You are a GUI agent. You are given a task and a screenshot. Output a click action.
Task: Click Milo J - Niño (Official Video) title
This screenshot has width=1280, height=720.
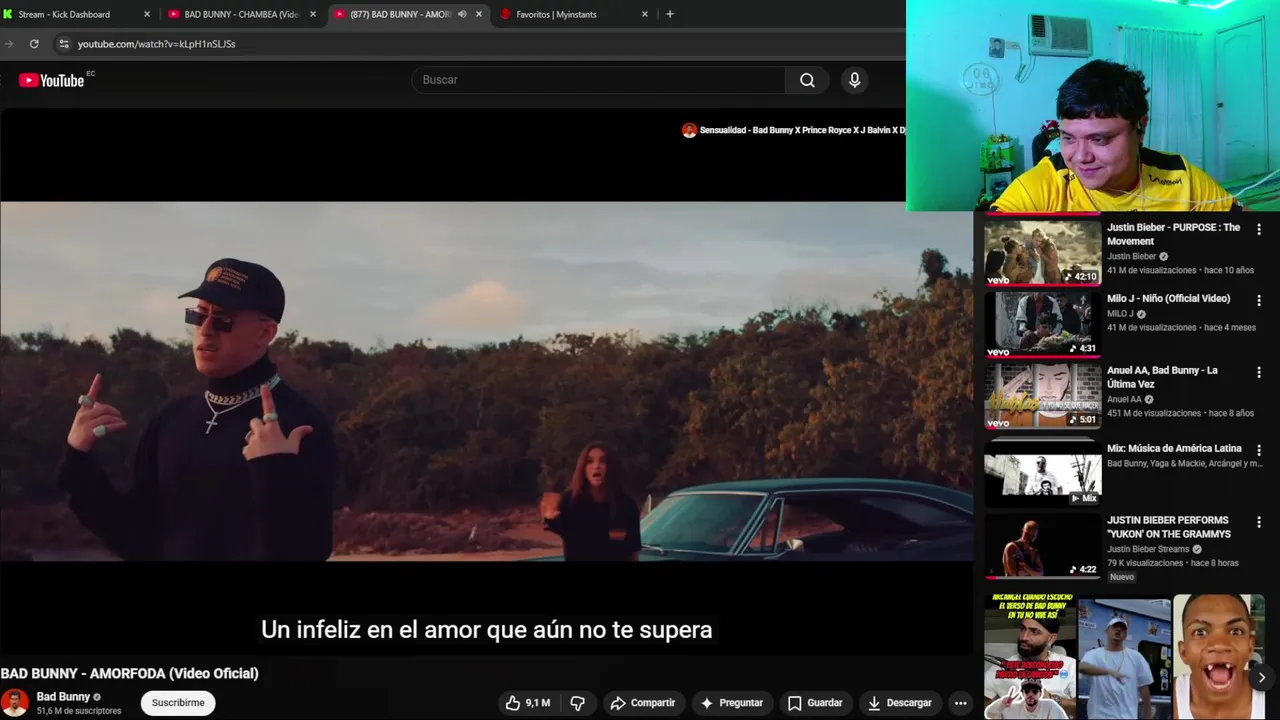[1168, 299]
